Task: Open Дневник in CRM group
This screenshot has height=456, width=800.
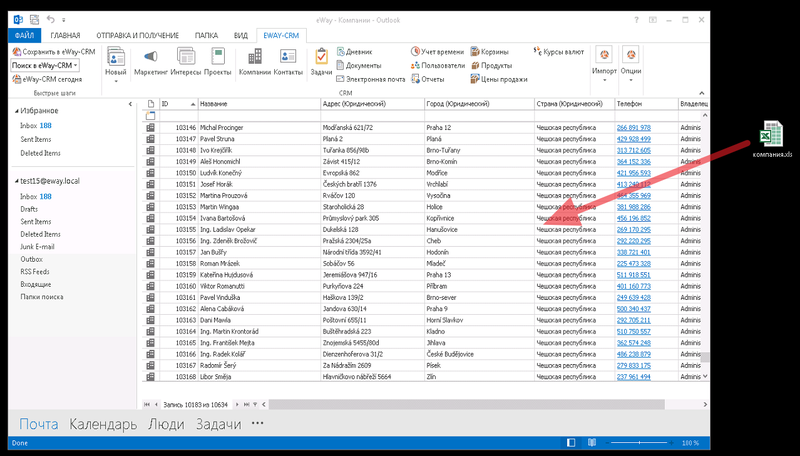Action: tap(355, 52)
